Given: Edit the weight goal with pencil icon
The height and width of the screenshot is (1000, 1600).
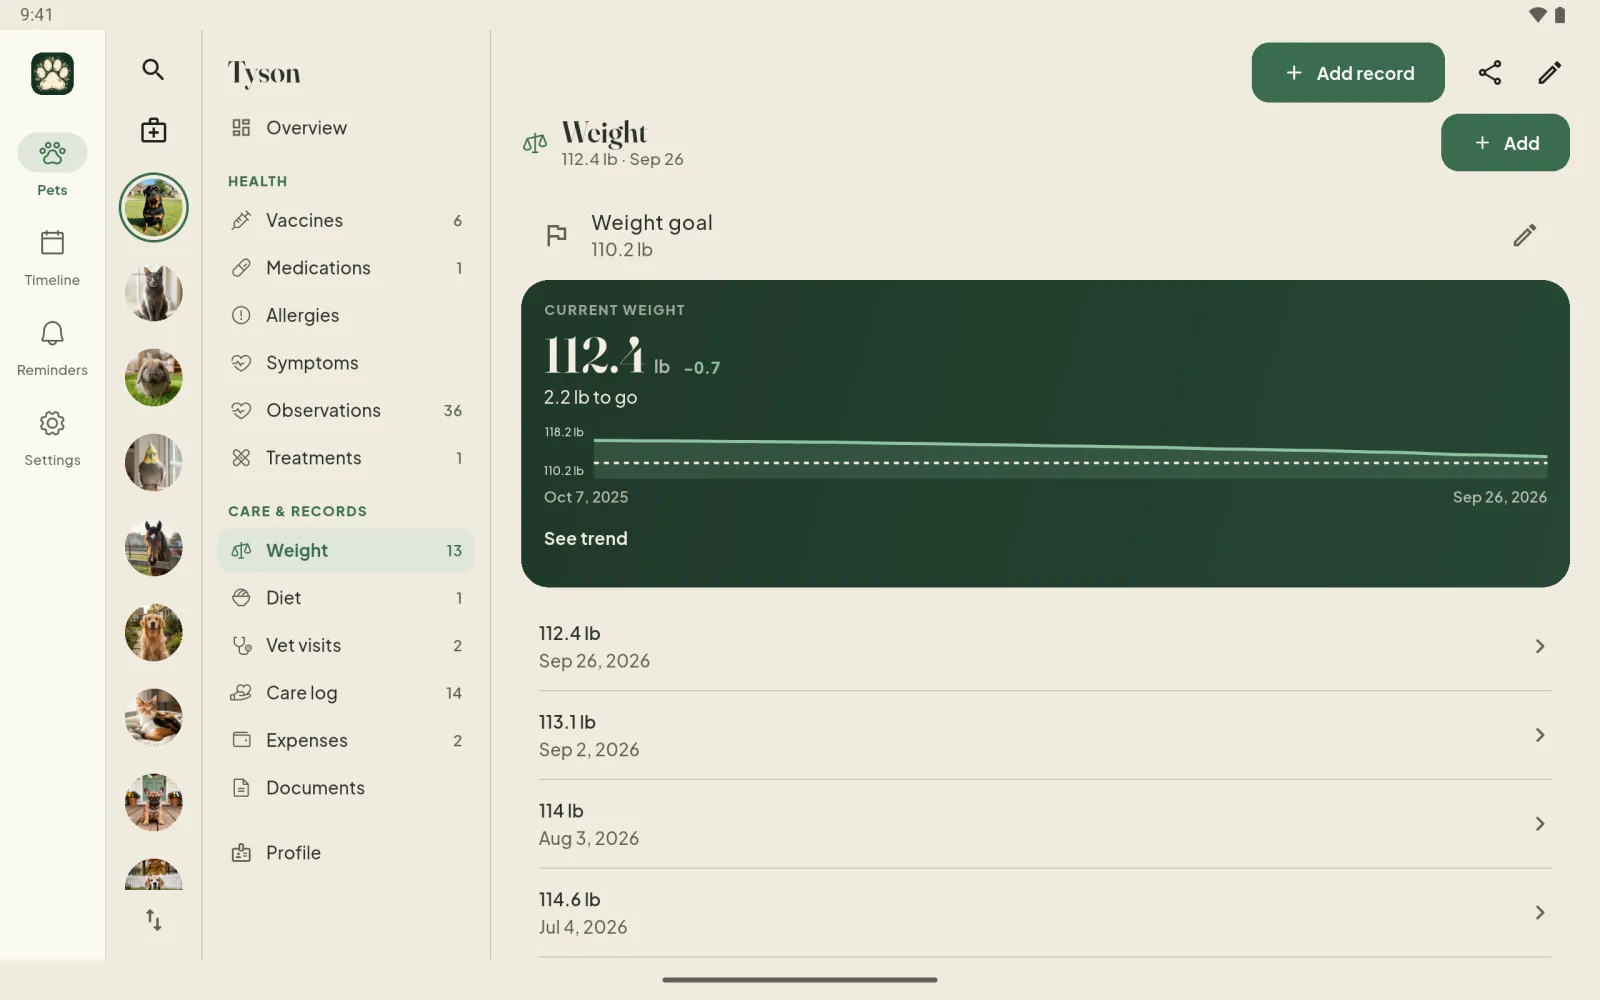Looking at the screenshot, I should click(1524, 235).
